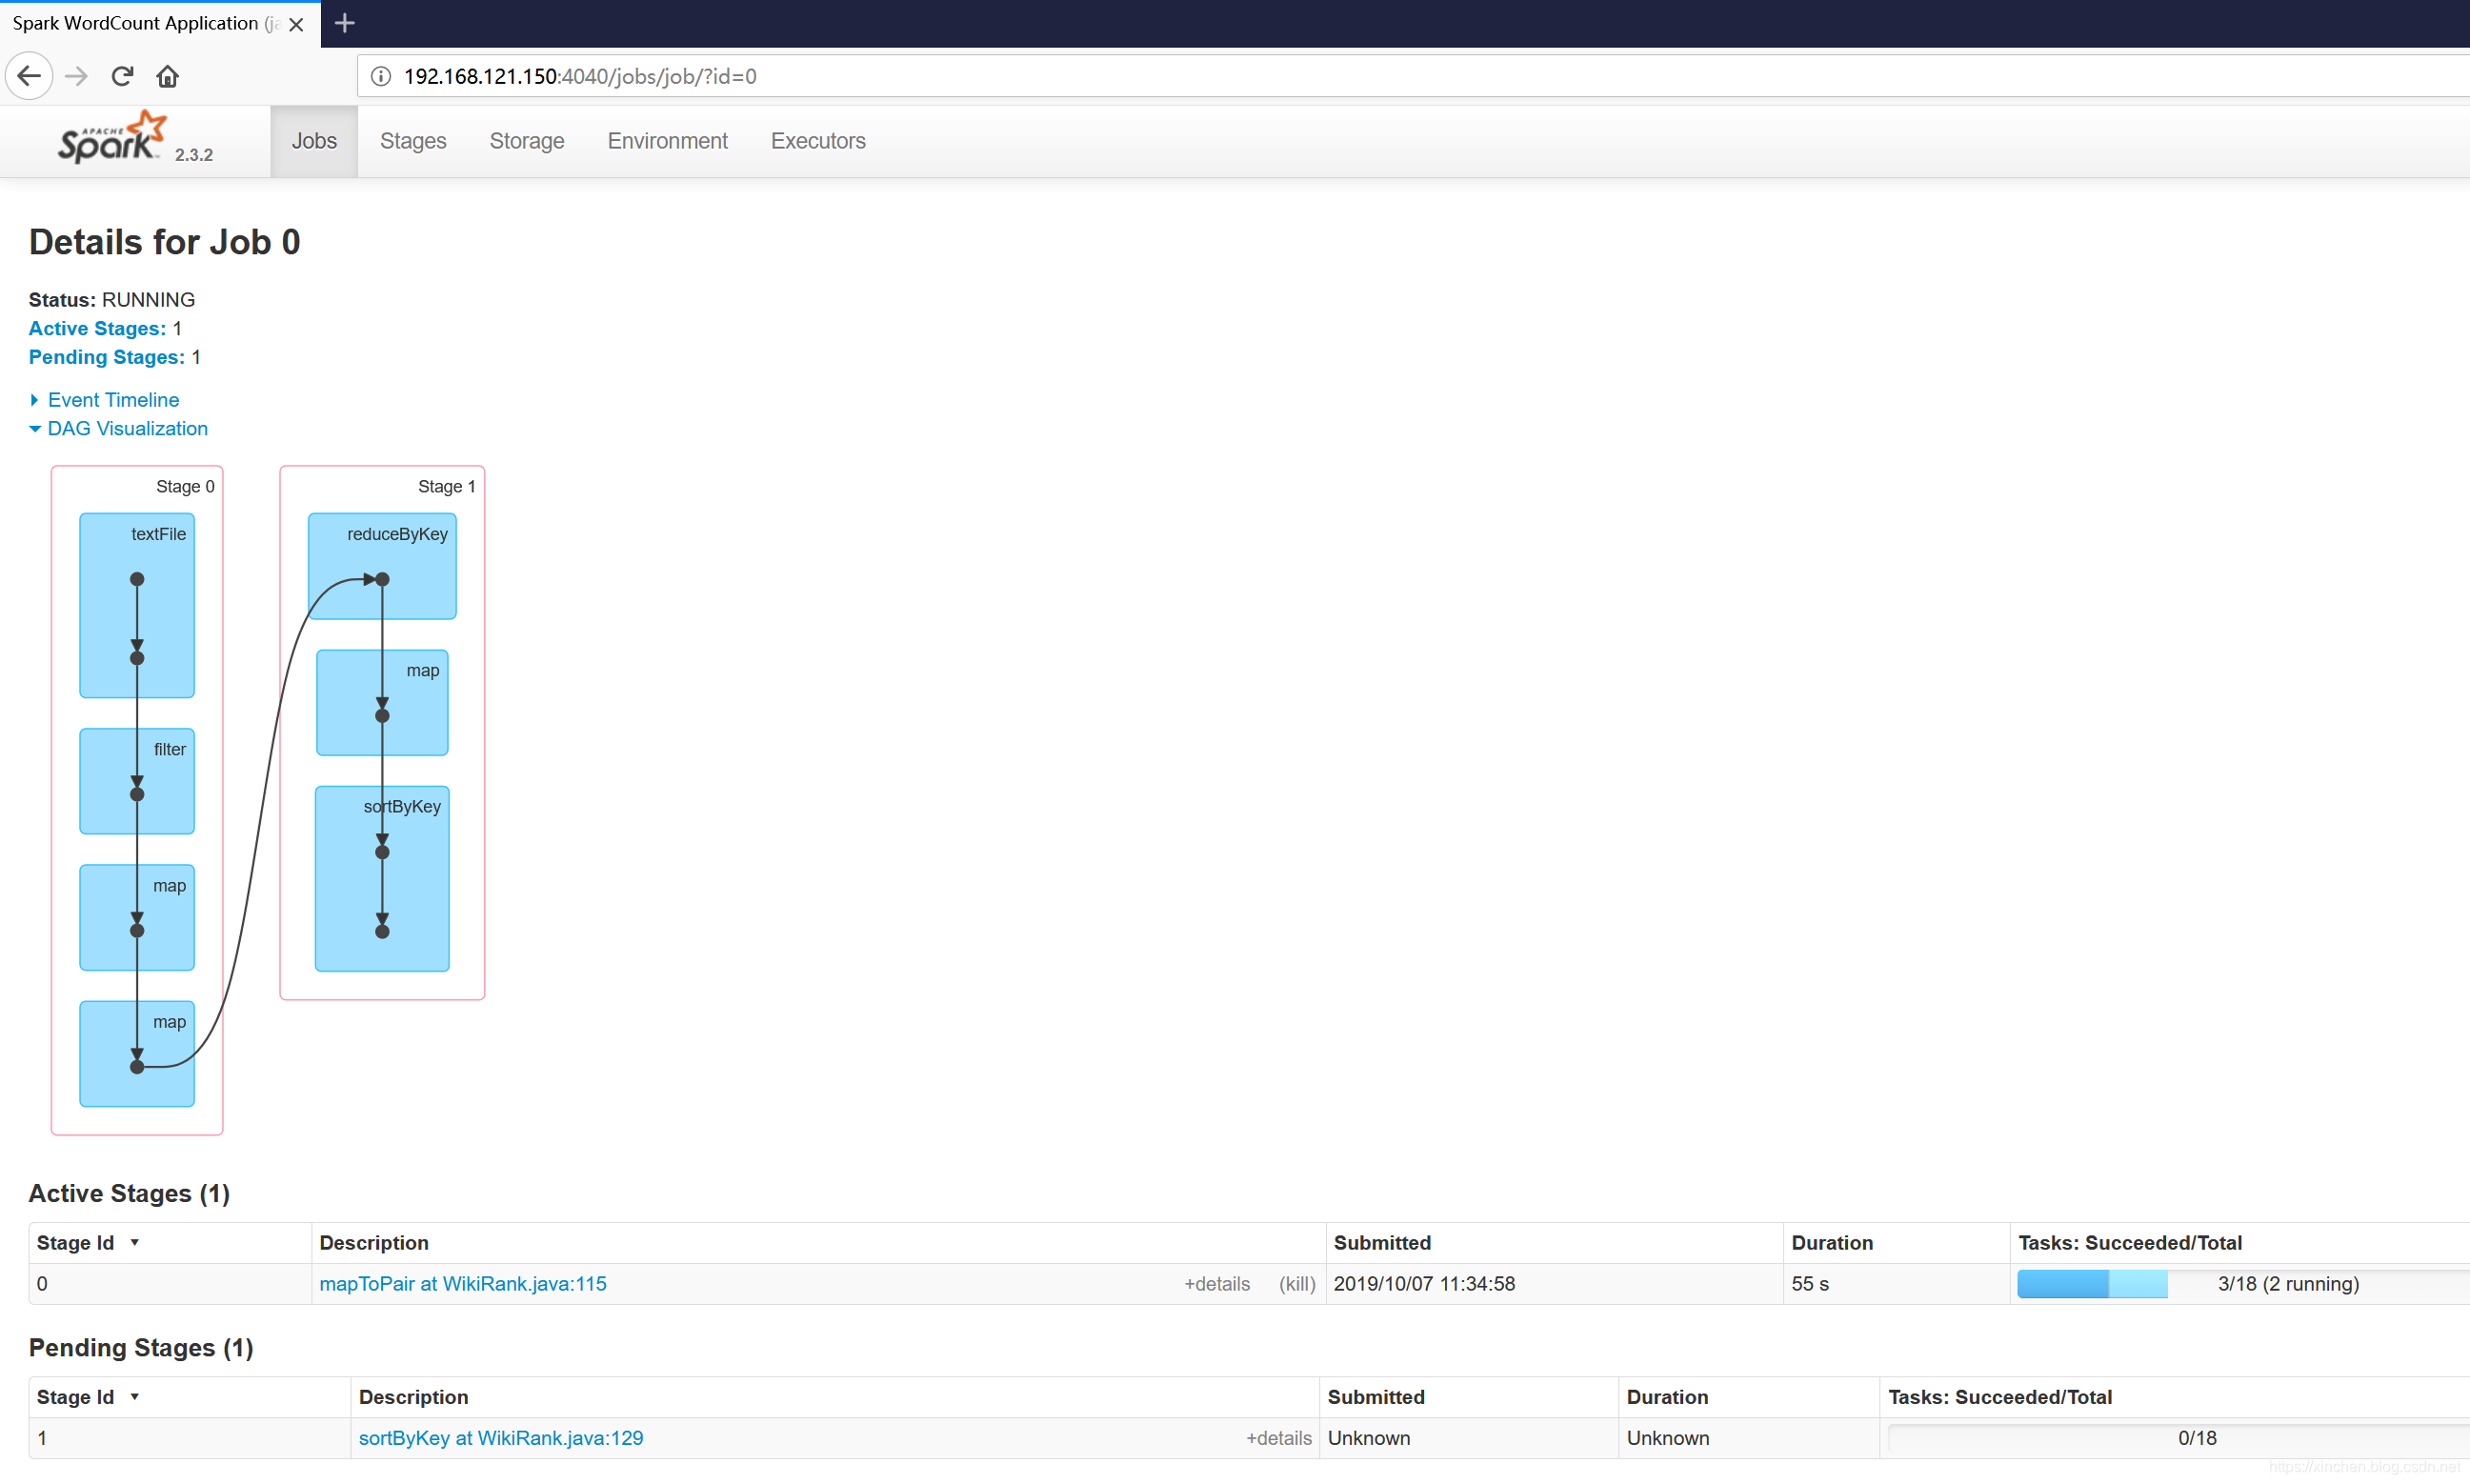The width and height of the screenshot is (2470, 1484).
Task: Open the Storage tab
Action: click(526, 141)
